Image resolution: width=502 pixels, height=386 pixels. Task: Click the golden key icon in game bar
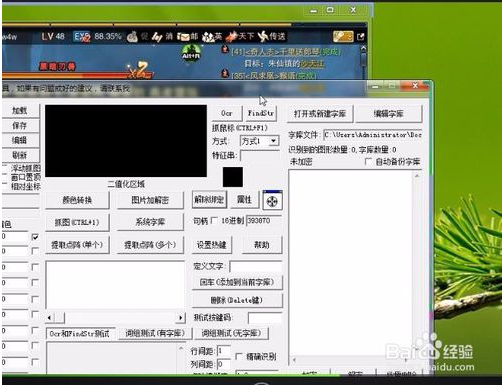click(343, 37)
